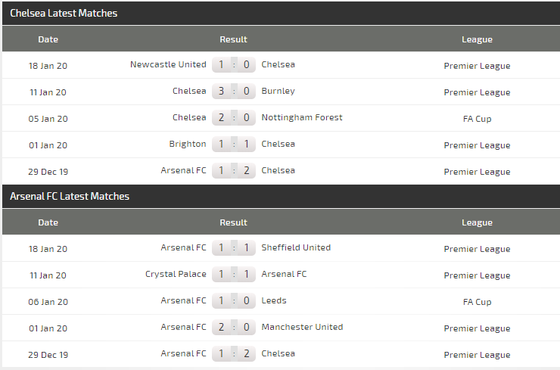The width and height of the screenshot is (560, 370).
Task: Select the Leeds team link
Action: [x=274, y=300]
